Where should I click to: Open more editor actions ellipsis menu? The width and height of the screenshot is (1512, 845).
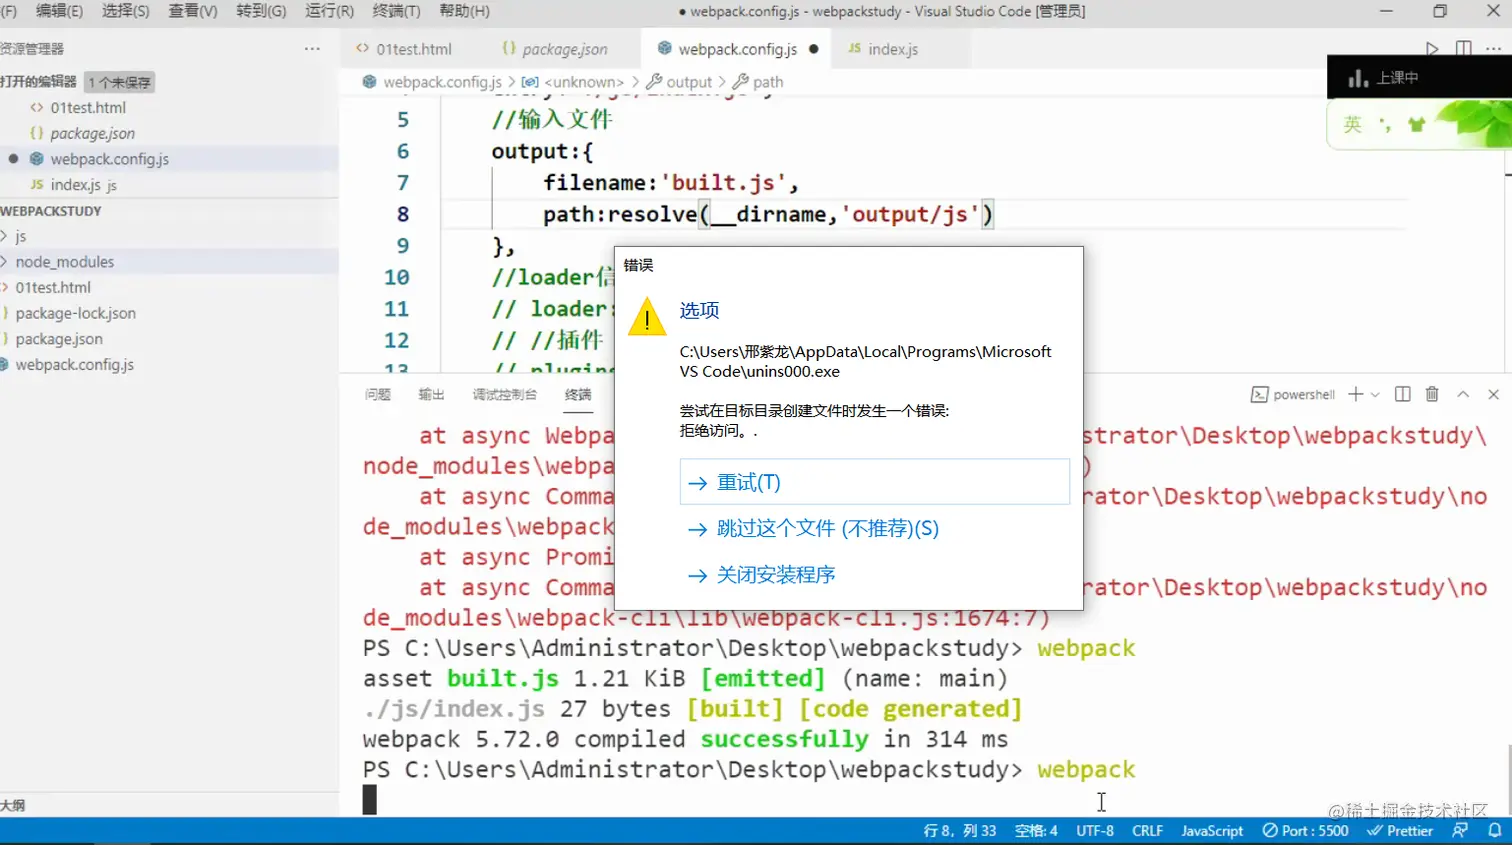coord(1493,49)
